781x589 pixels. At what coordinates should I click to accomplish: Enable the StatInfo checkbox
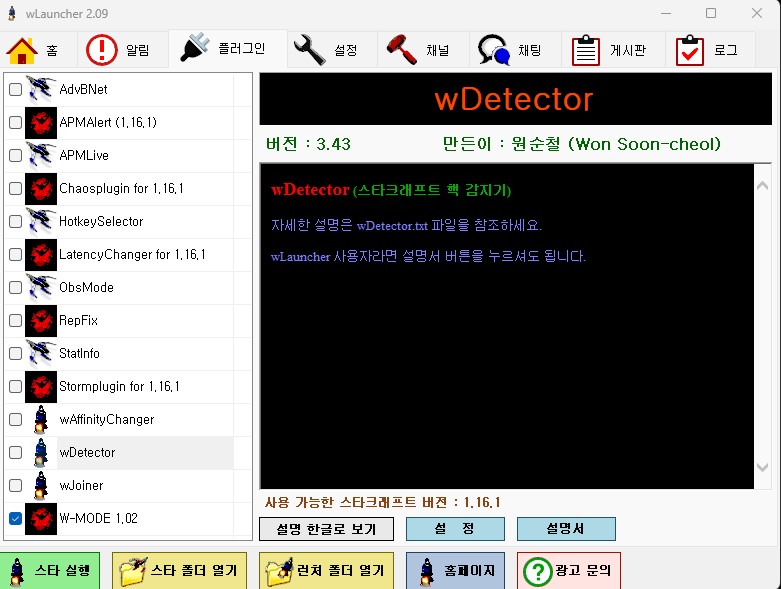15,353
